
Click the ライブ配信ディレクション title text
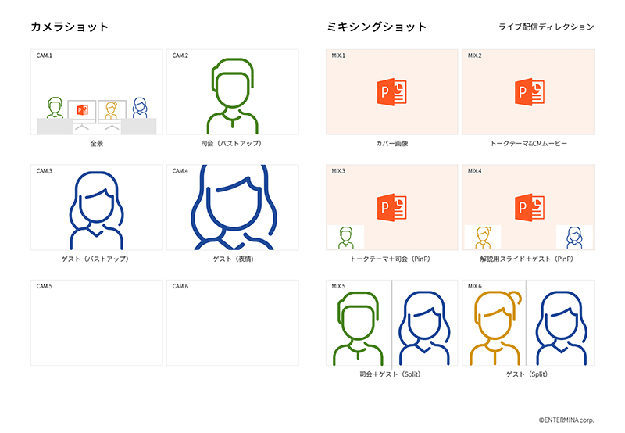click(x=545, y=27)
